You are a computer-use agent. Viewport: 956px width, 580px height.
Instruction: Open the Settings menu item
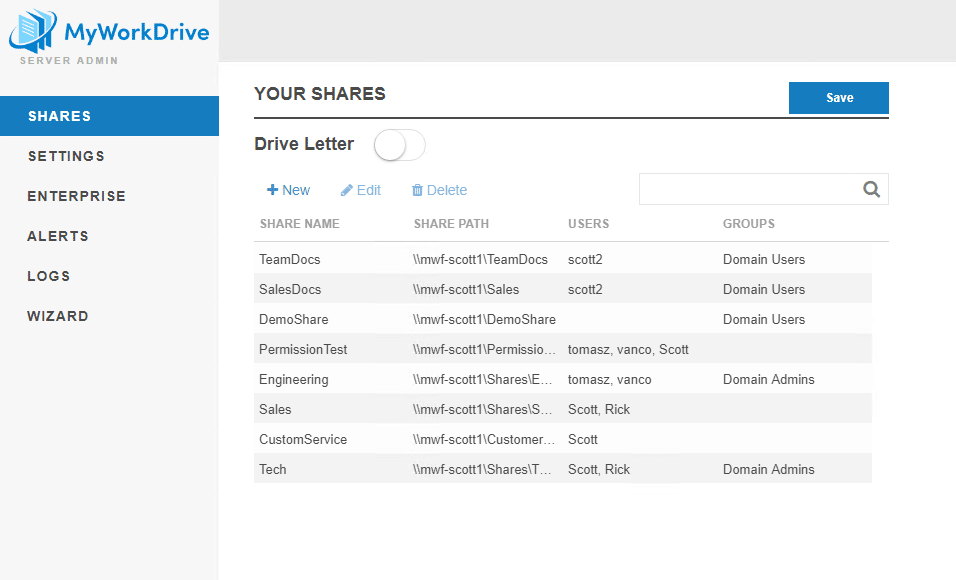click(66, 156)
